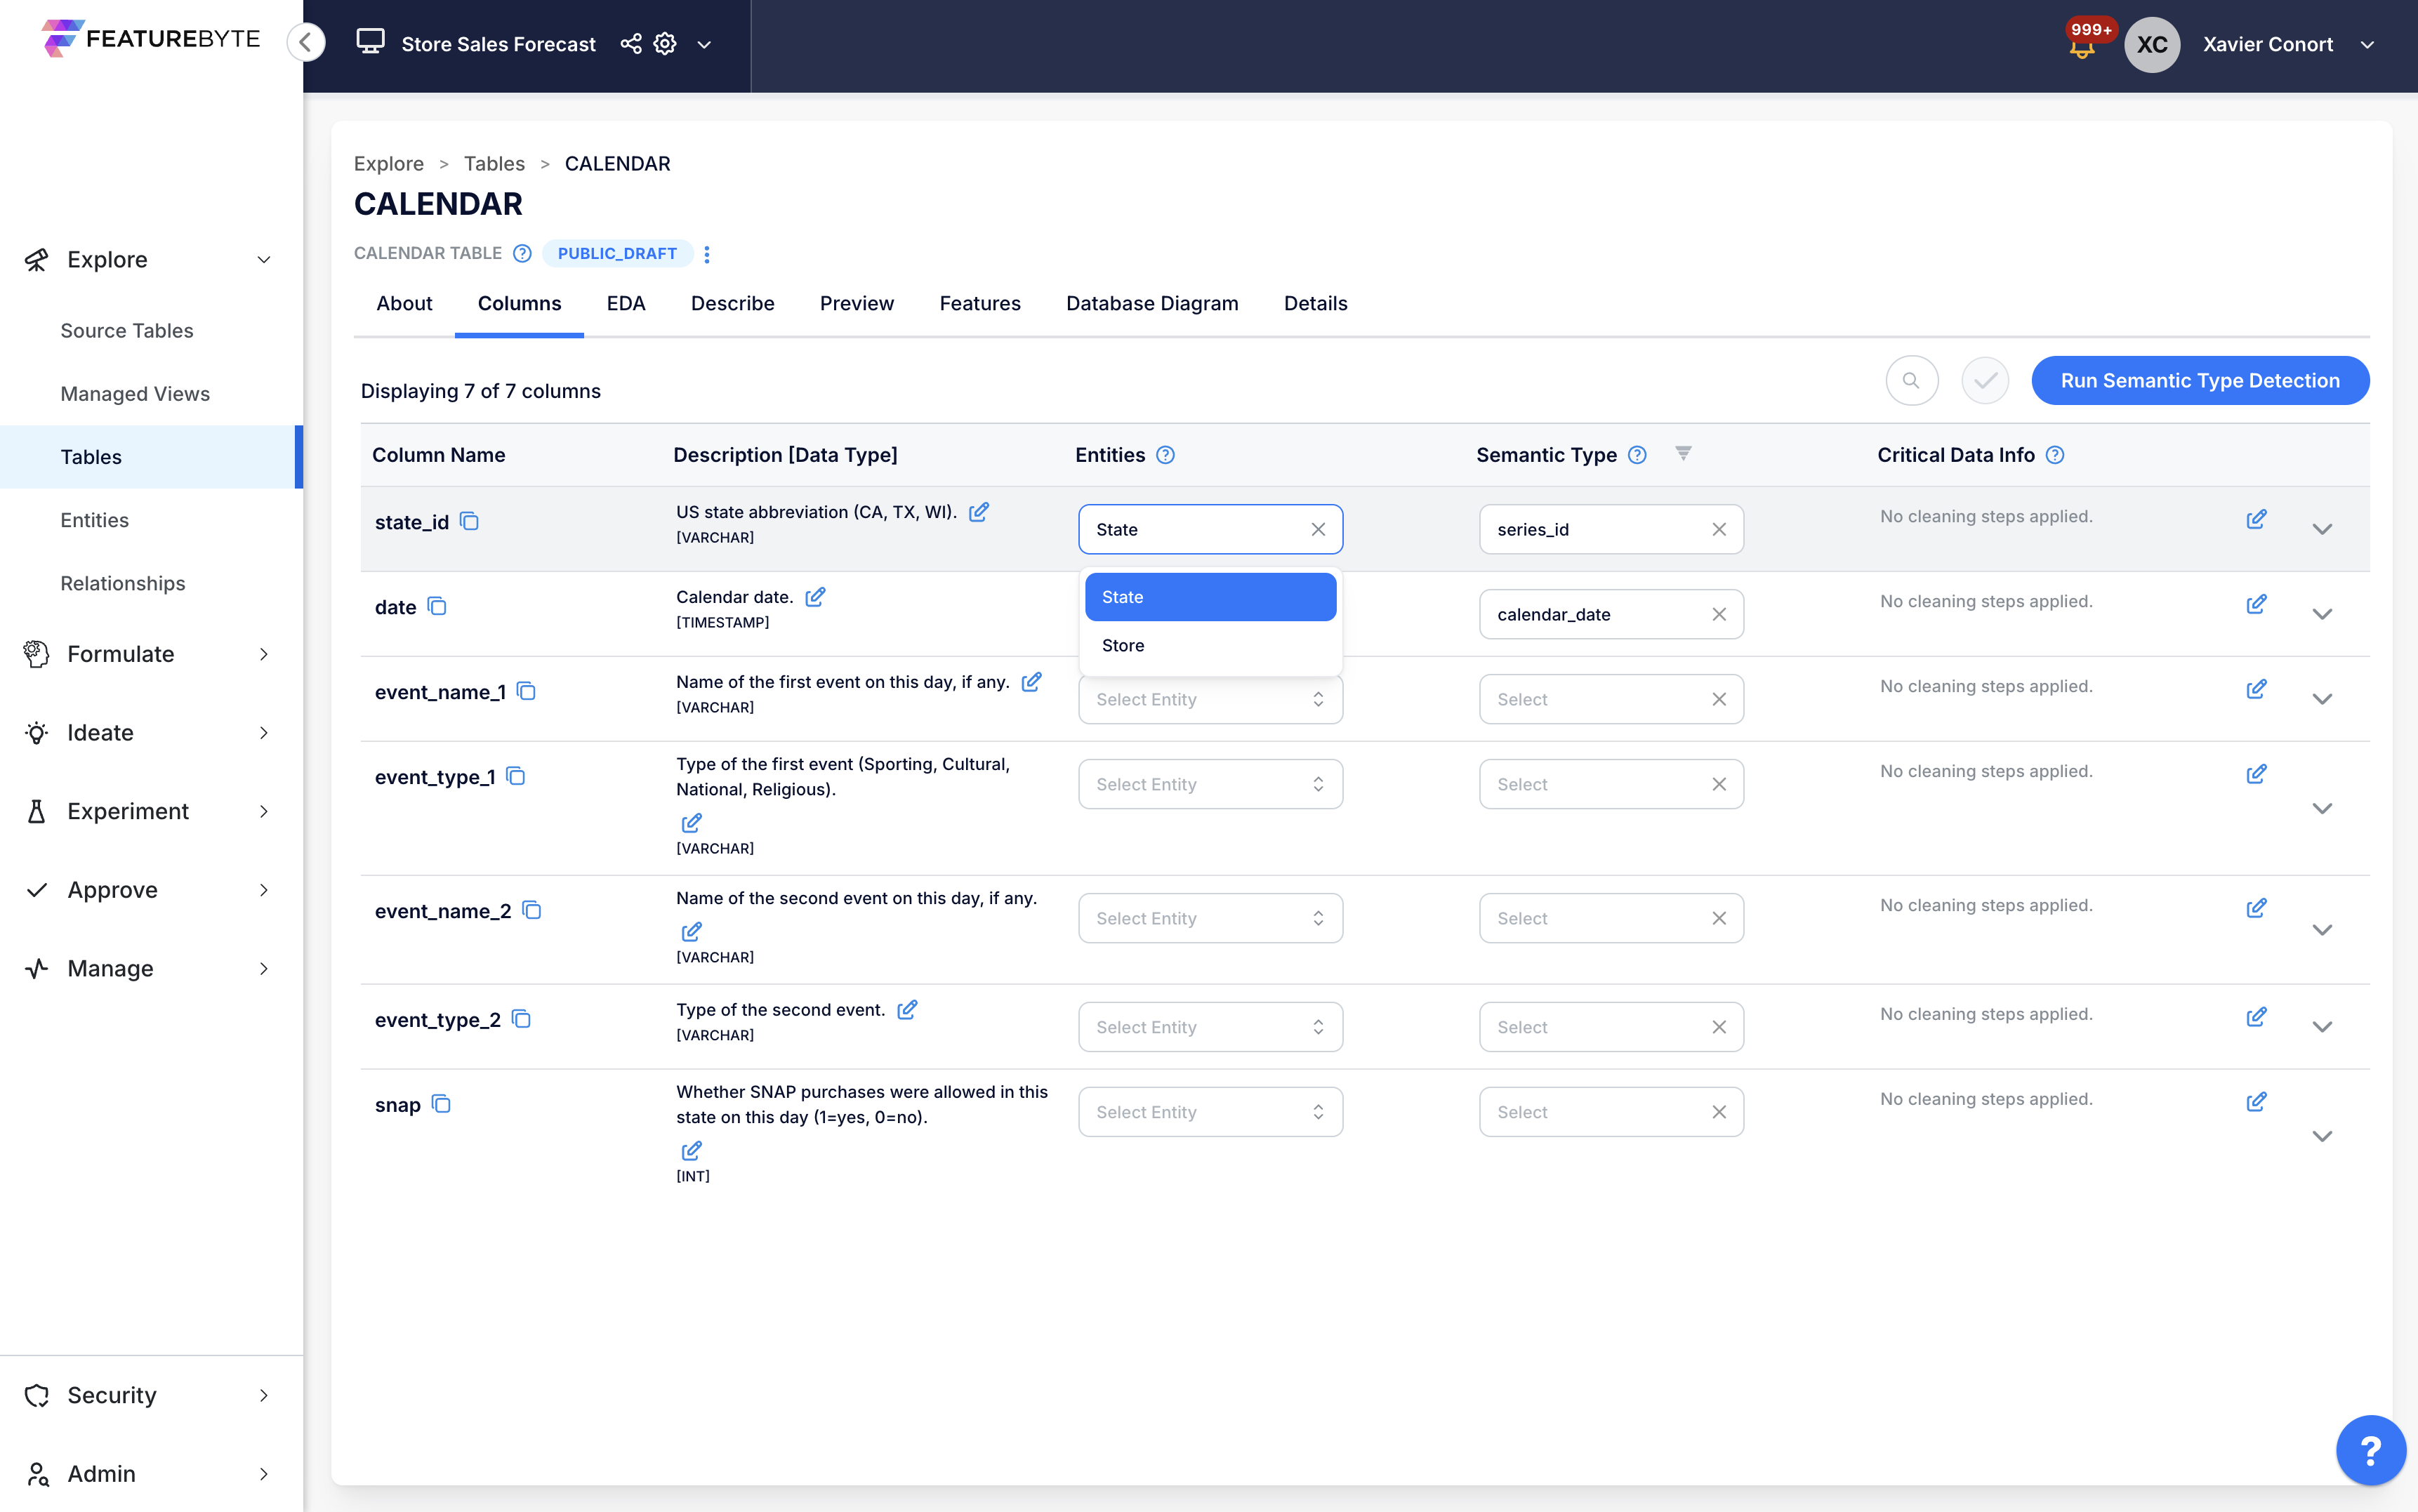Open the Select Entity dropdown for event_name_1
This screenshot has width=2418, height=1512.
(x=1210, y=698)
